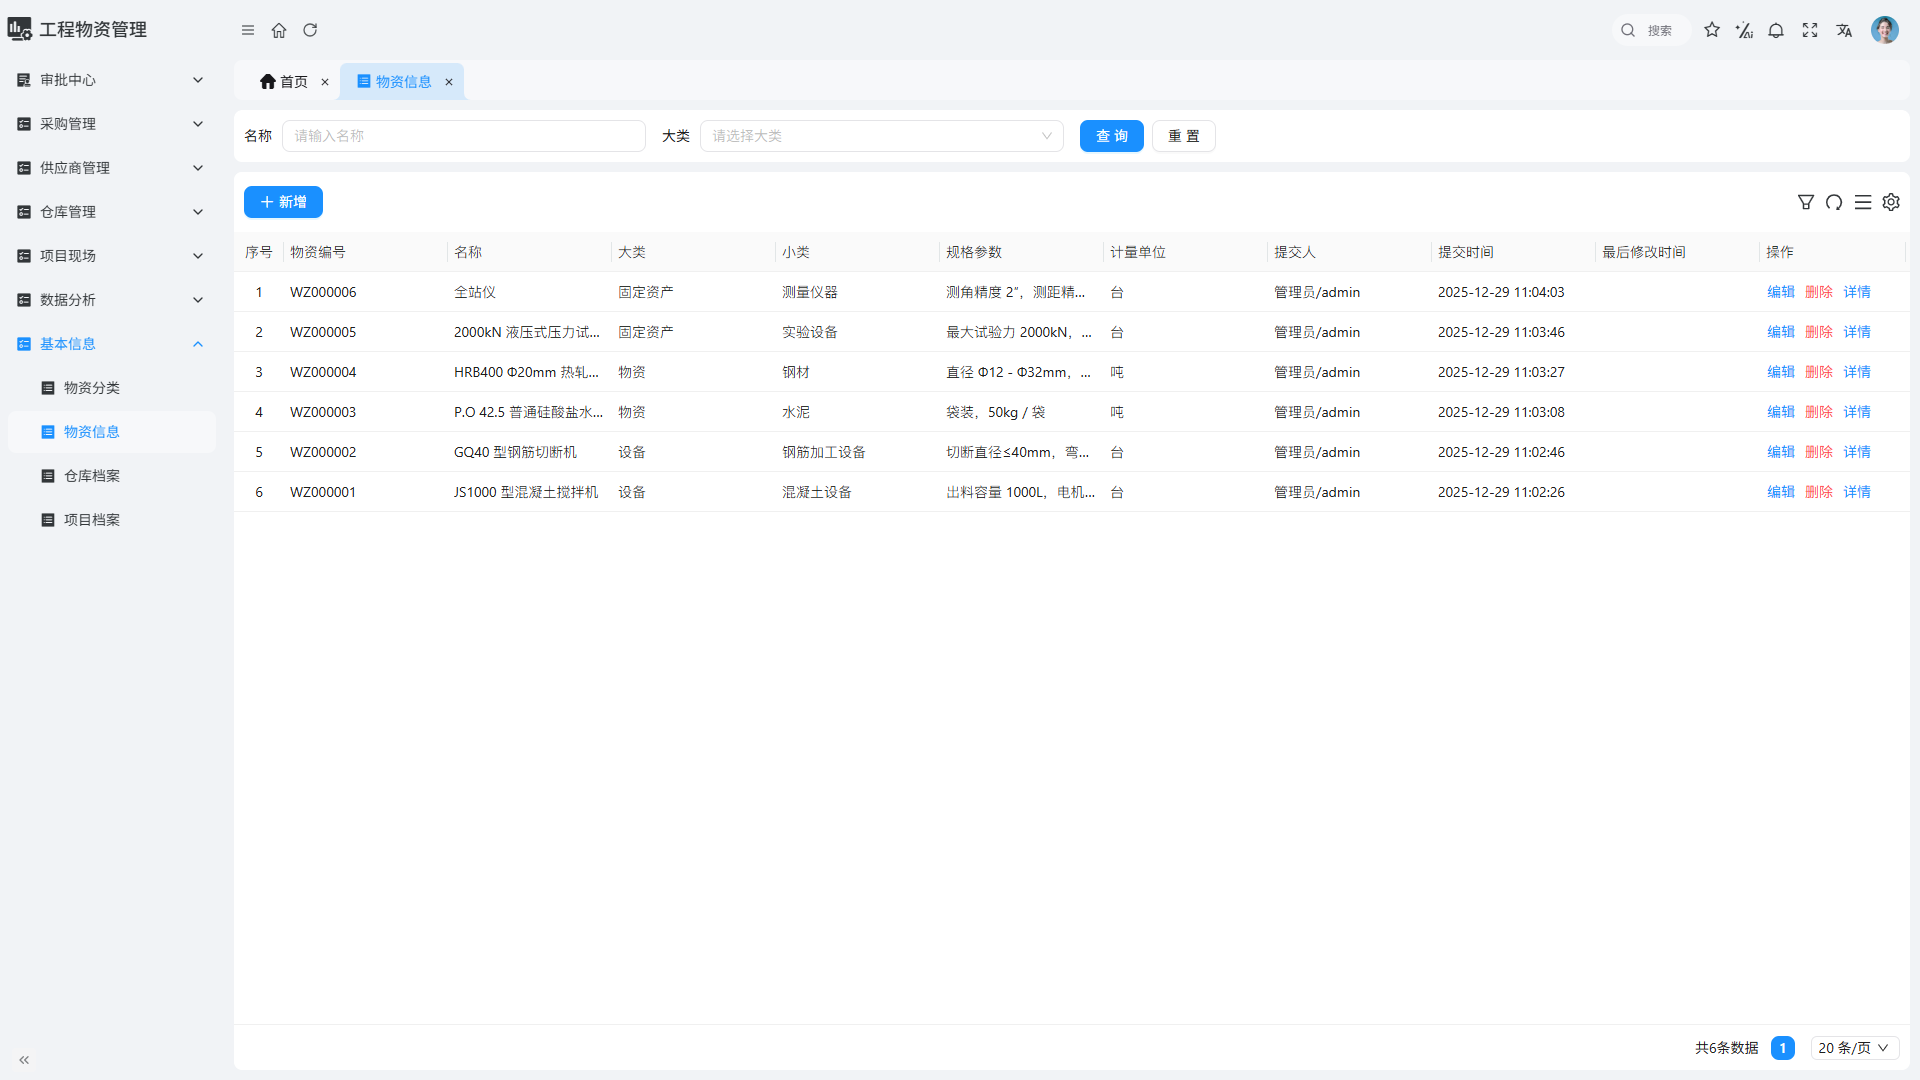The image size is (1920, 1080).
Task: Click the 重置 reset button
Action: click(1183, 136)
